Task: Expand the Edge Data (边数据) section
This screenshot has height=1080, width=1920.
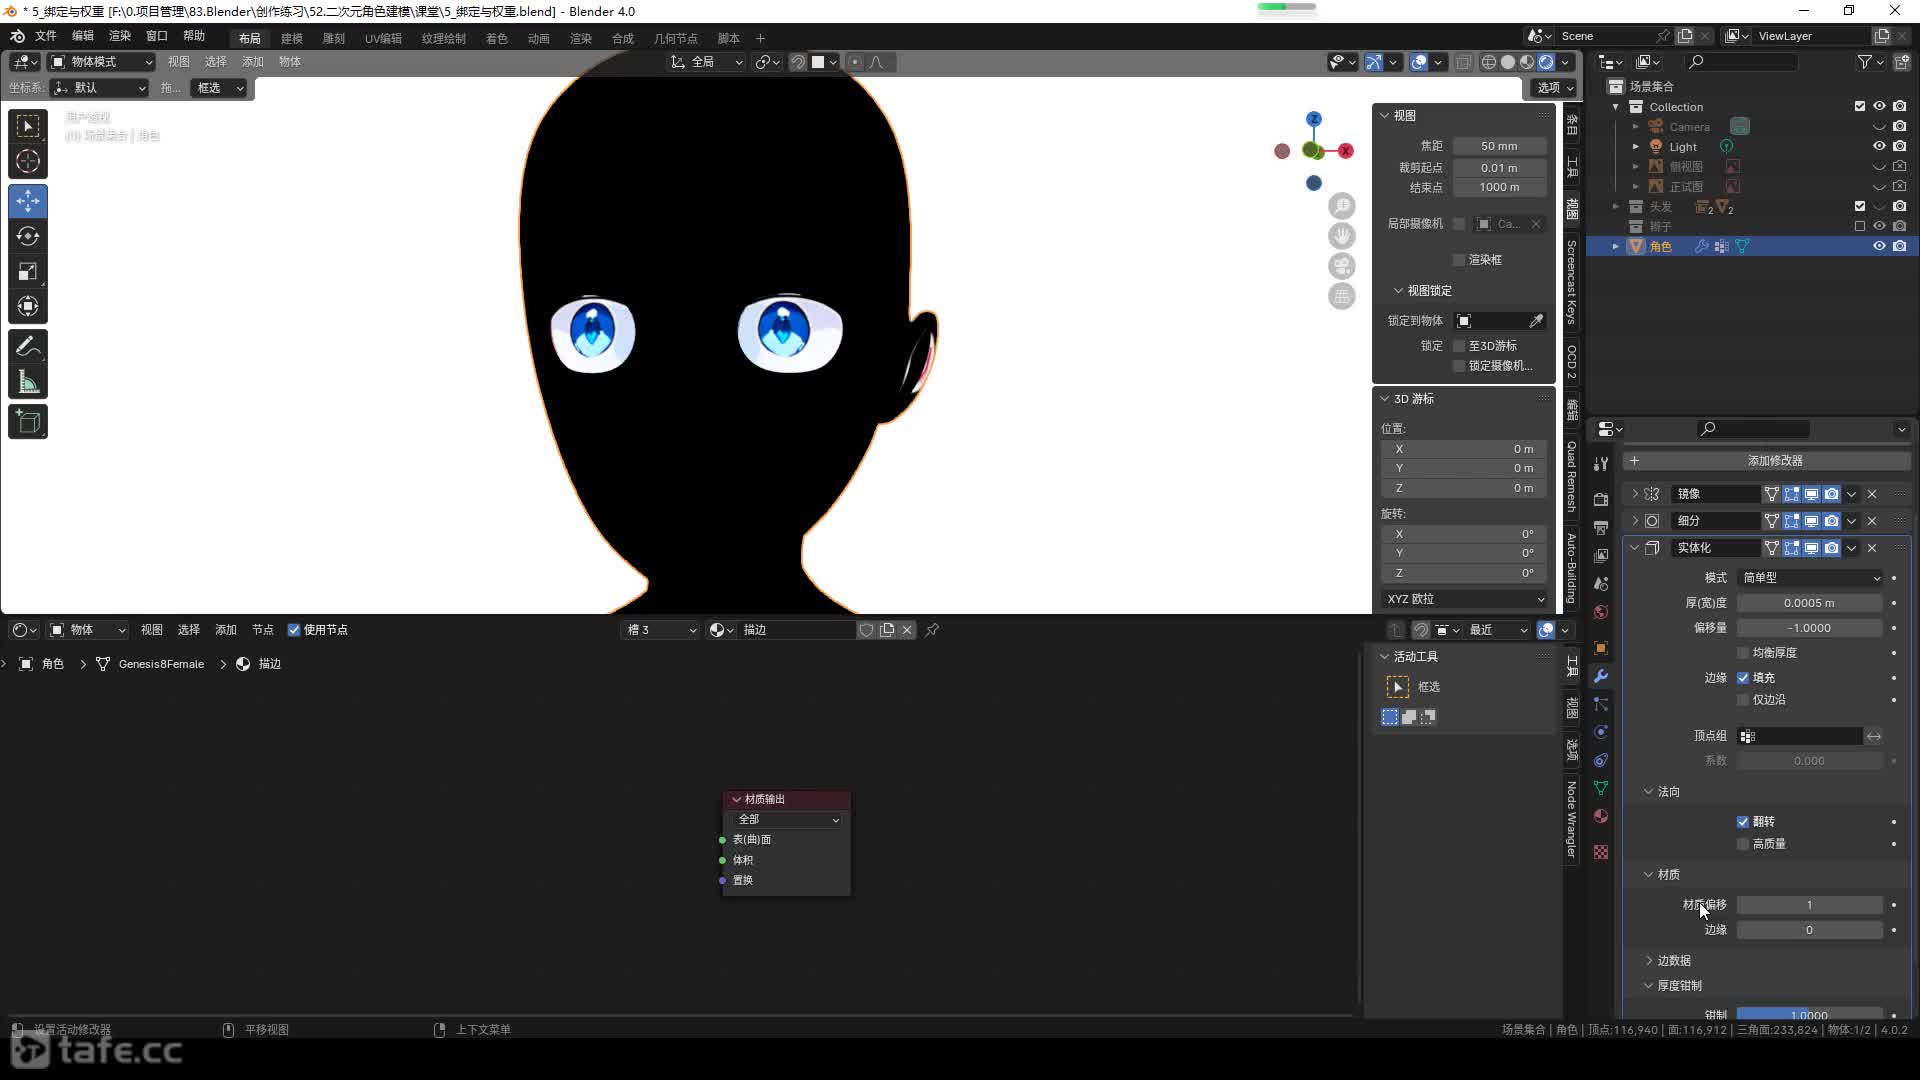Action: point(1650,961)
